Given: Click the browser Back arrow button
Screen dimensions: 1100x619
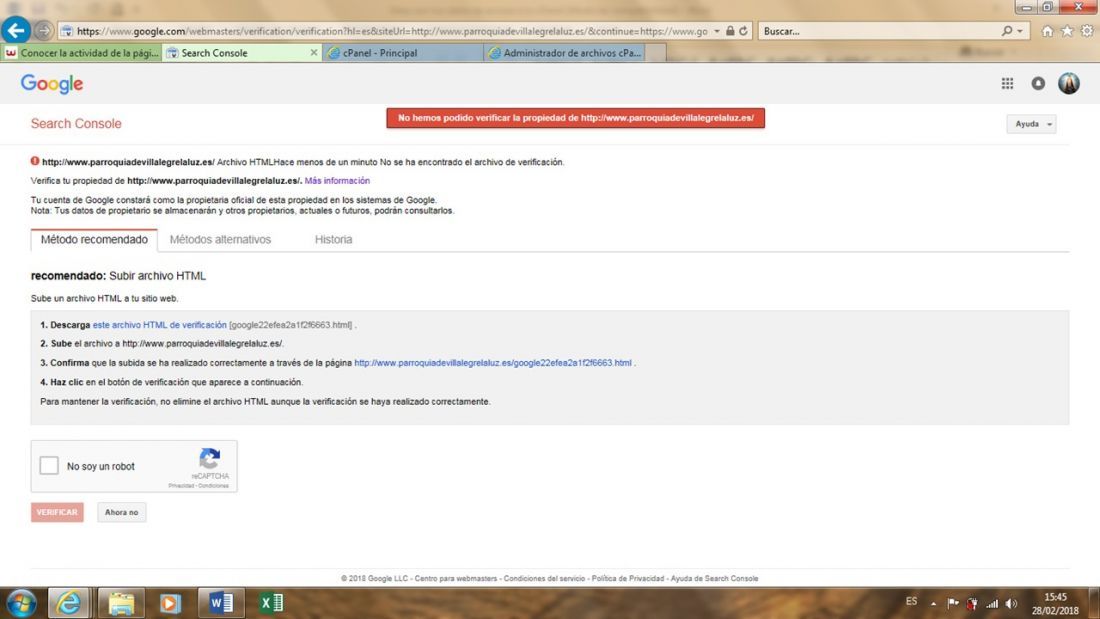Looking at the screenshot, I should coord(15,30).
